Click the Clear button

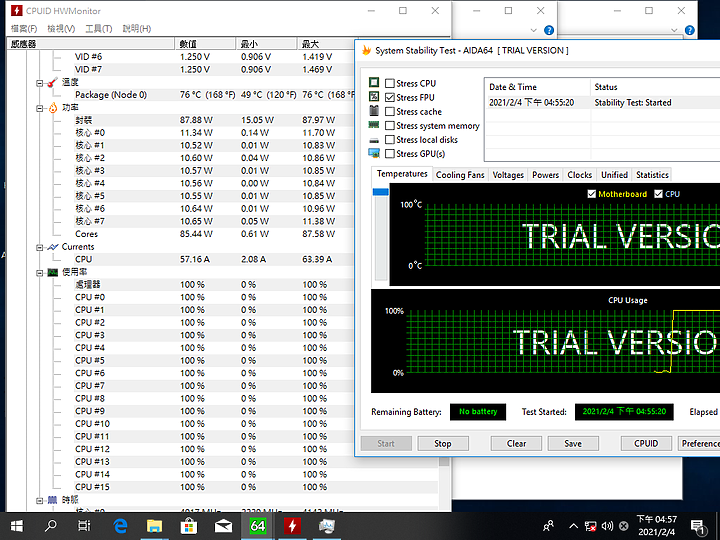coord(516,444)
